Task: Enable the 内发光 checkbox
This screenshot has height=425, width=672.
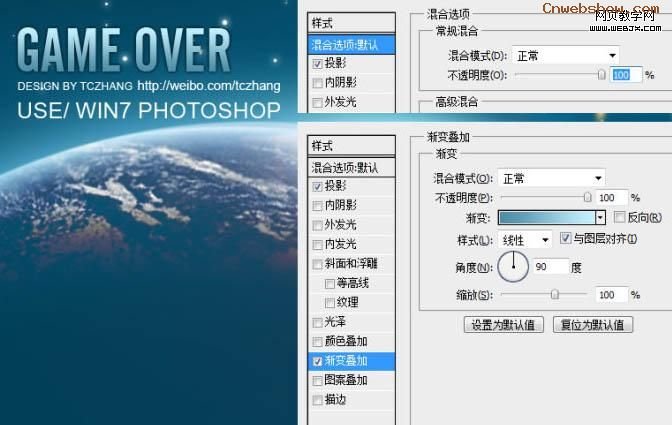Action: (317, 245)
